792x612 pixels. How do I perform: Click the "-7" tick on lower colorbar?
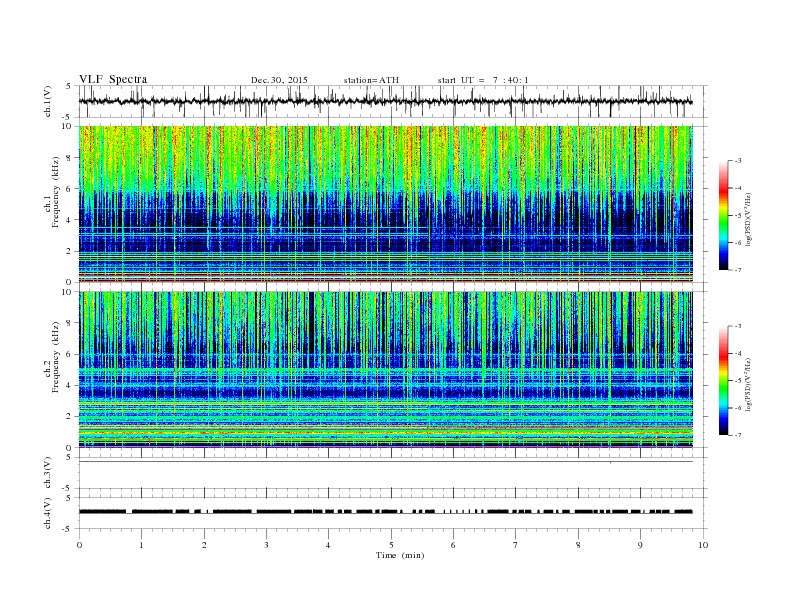[737, 435]
